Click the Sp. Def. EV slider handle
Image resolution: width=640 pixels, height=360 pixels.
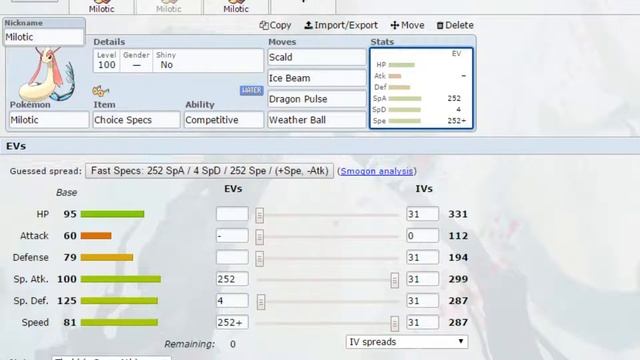261,302
